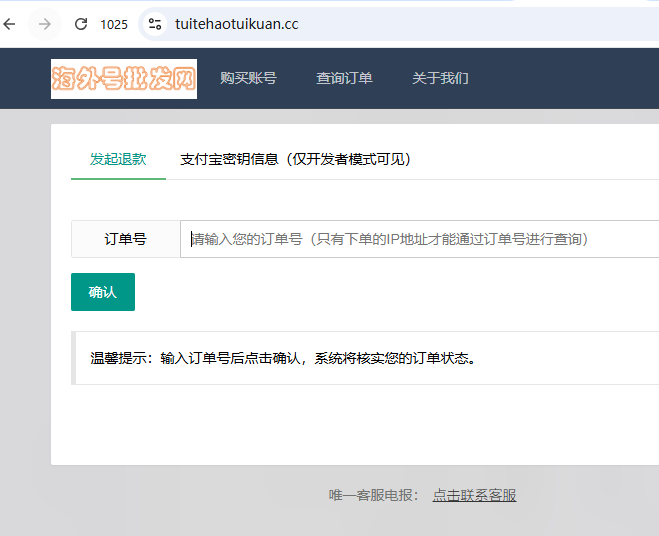Click the browser forward arrow
This screenshot has width=659, height=536.
(x=45, y=24)
